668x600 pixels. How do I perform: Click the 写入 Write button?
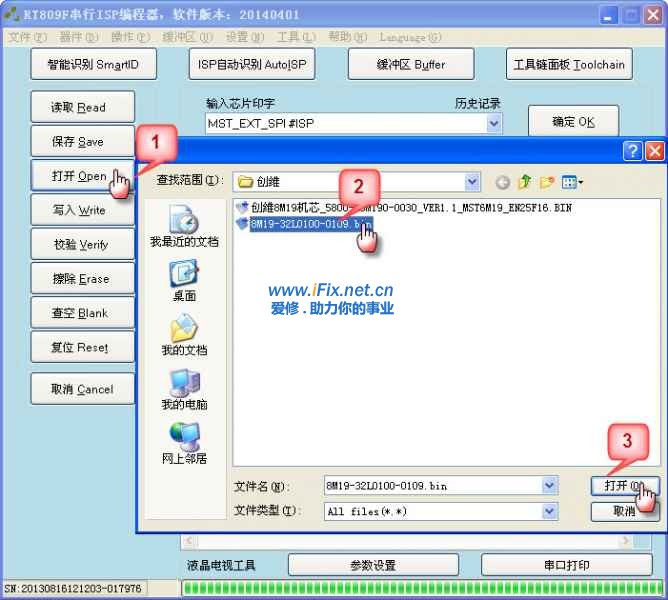79,210
